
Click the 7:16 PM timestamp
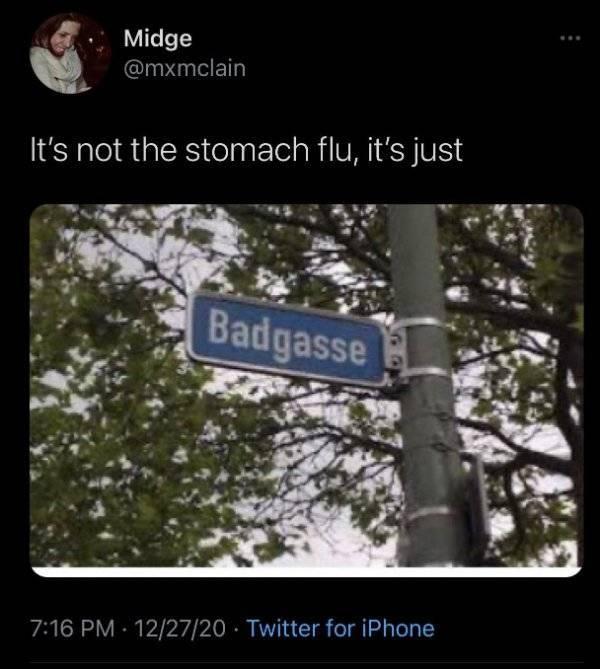(73, 628)
